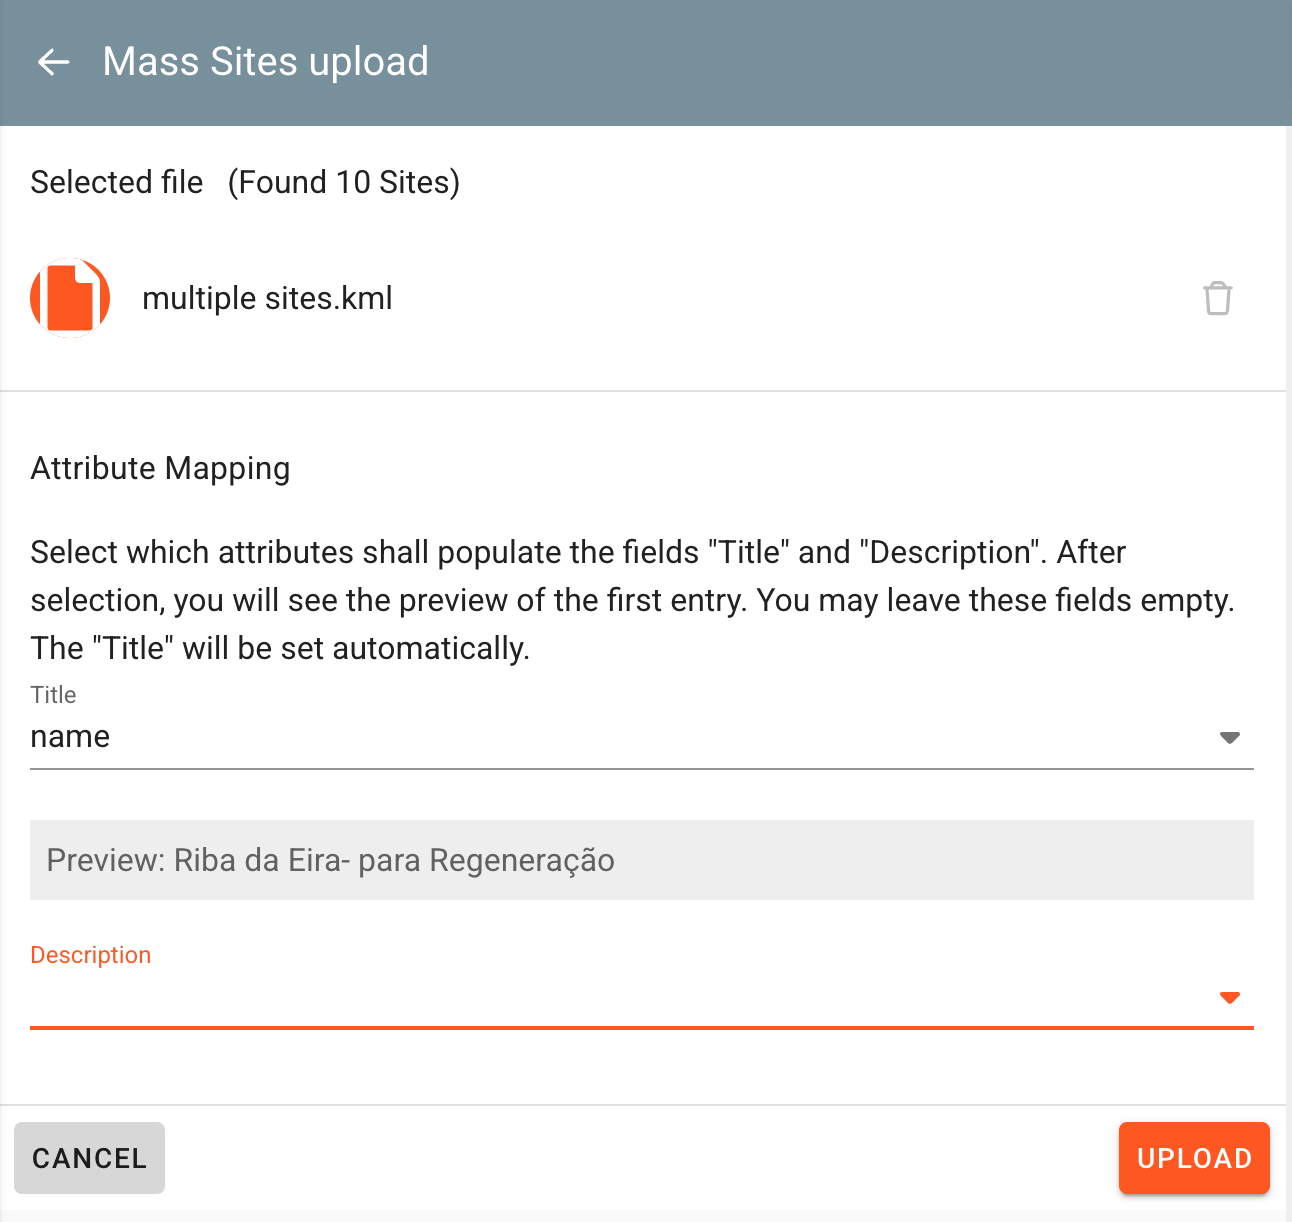
Task: Expand the Description dropdown arrow
Action: click(x=1230, y=998)
